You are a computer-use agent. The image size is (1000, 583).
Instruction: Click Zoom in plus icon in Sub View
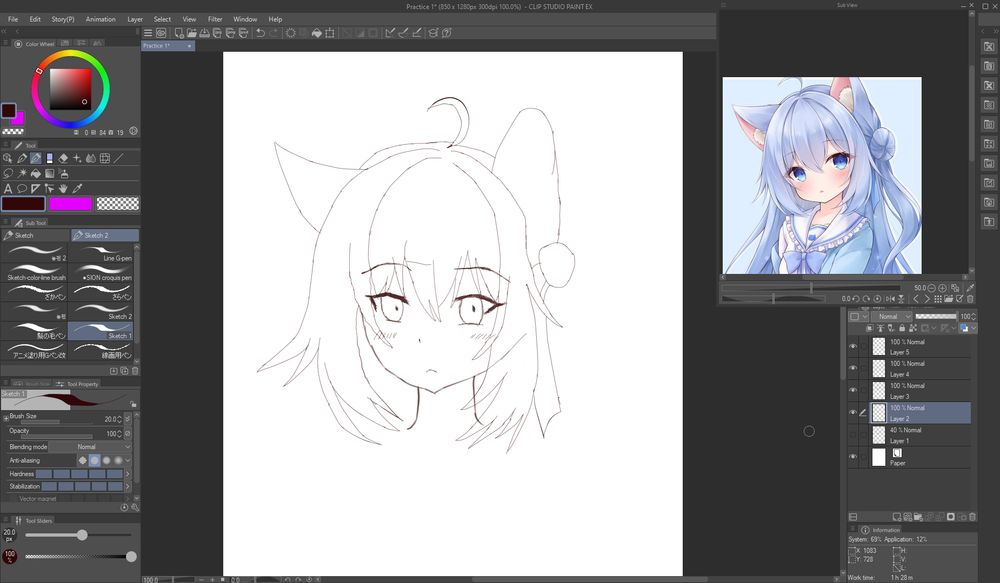tap(943, 288)
